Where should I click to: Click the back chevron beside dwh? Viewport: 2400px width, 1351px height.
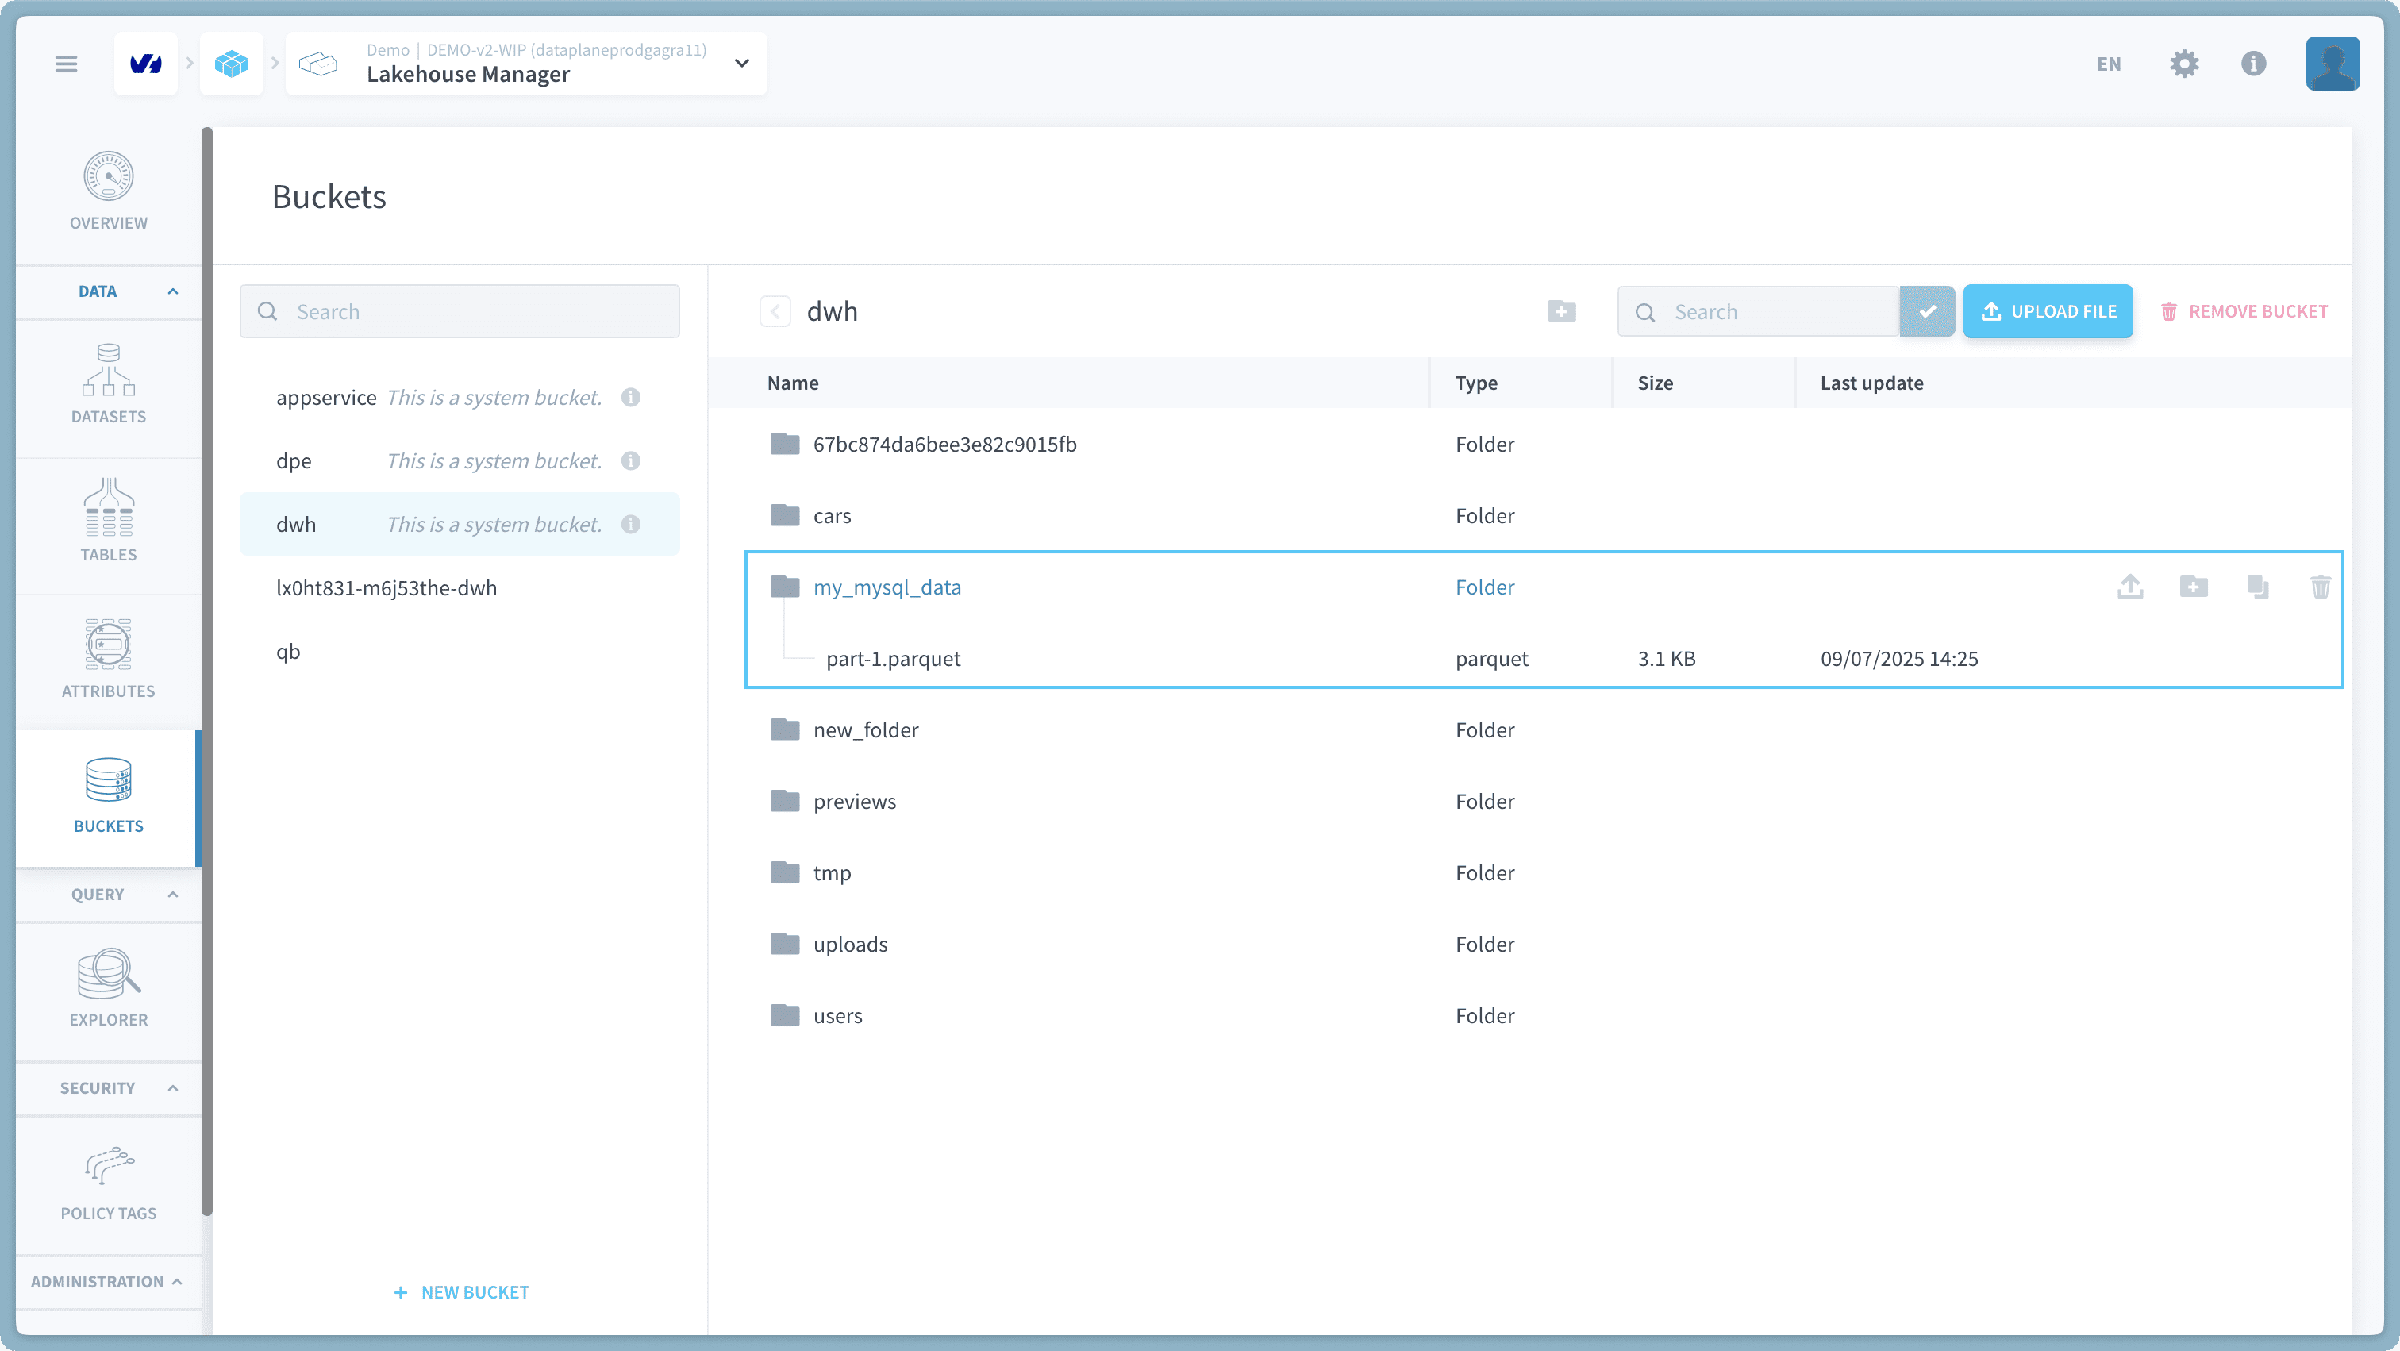tap(776, 312)
